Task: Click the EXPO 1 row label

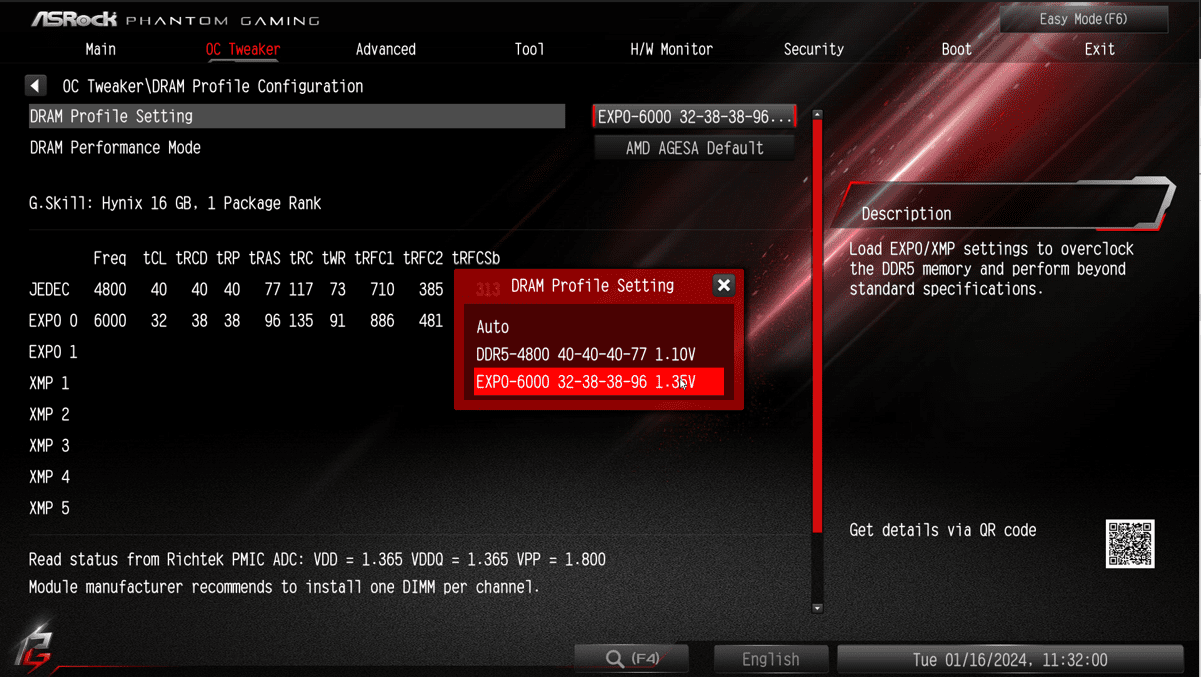Action: (x=53, y=352)
